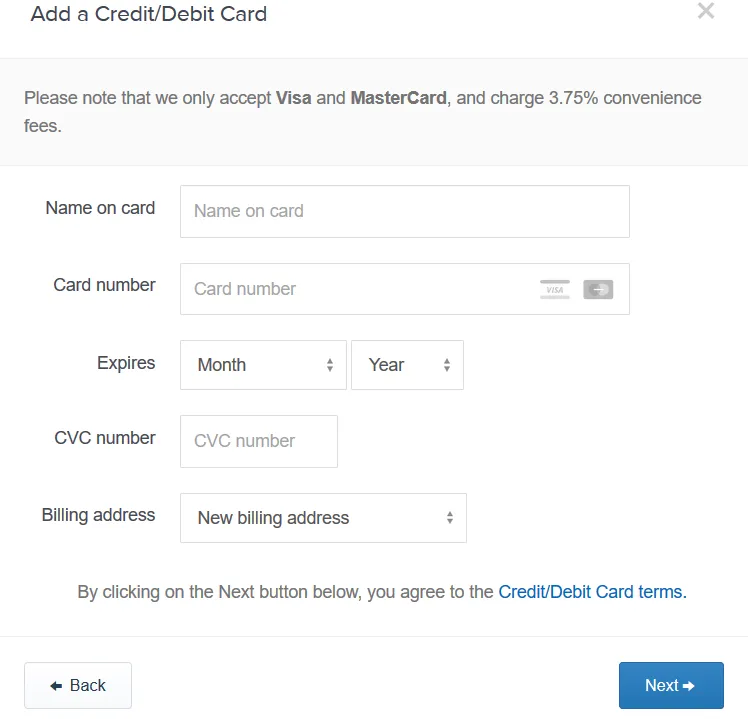
Task: Focus the Card number input field
Action: pos(405,289)
